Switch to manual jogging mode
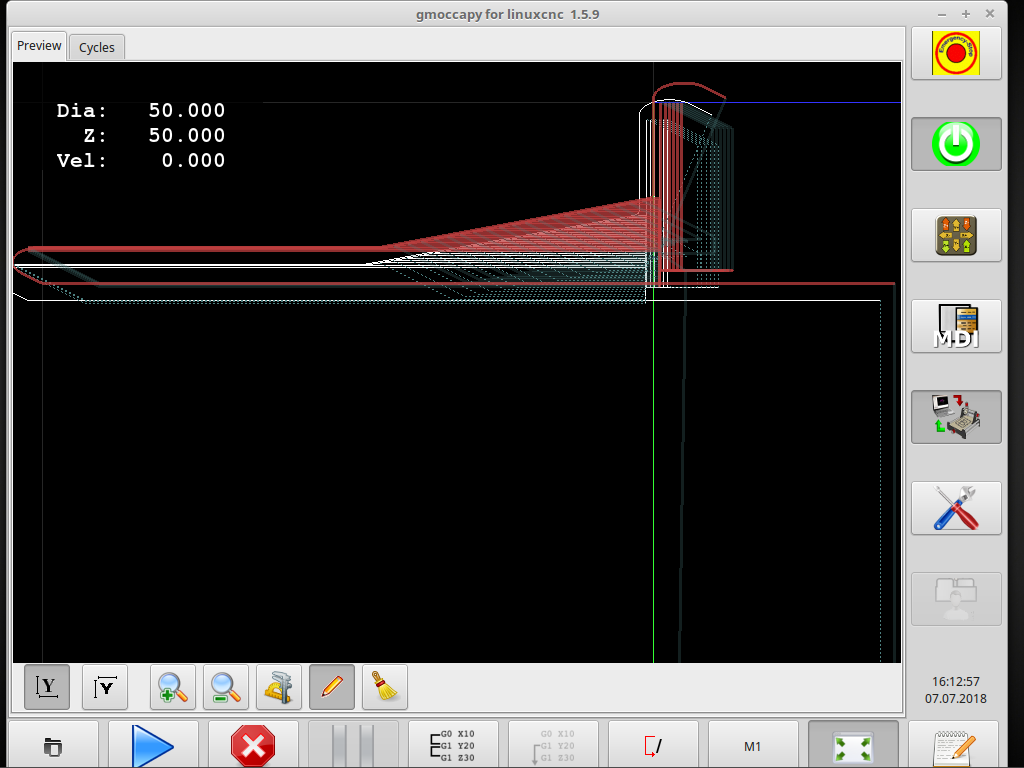Viewport: 1024px width, 768px height. [956, 235]
